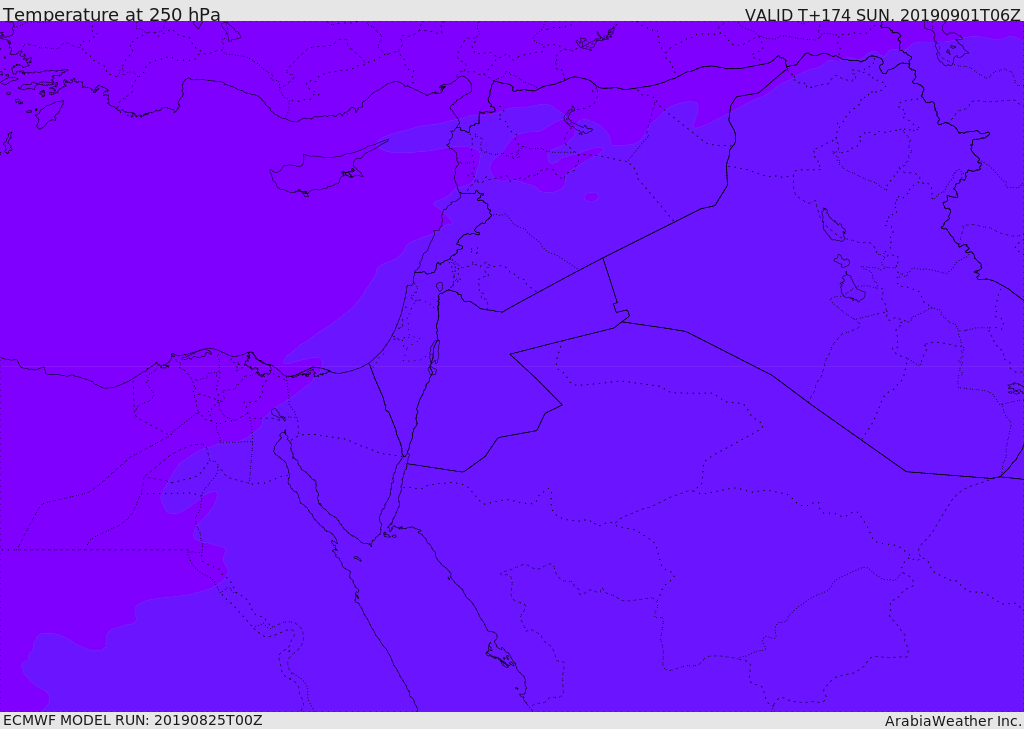Click the Iraq–Saudi Arabia border line
Viewport: 1024px width, 729px height.
coord(800,395)
